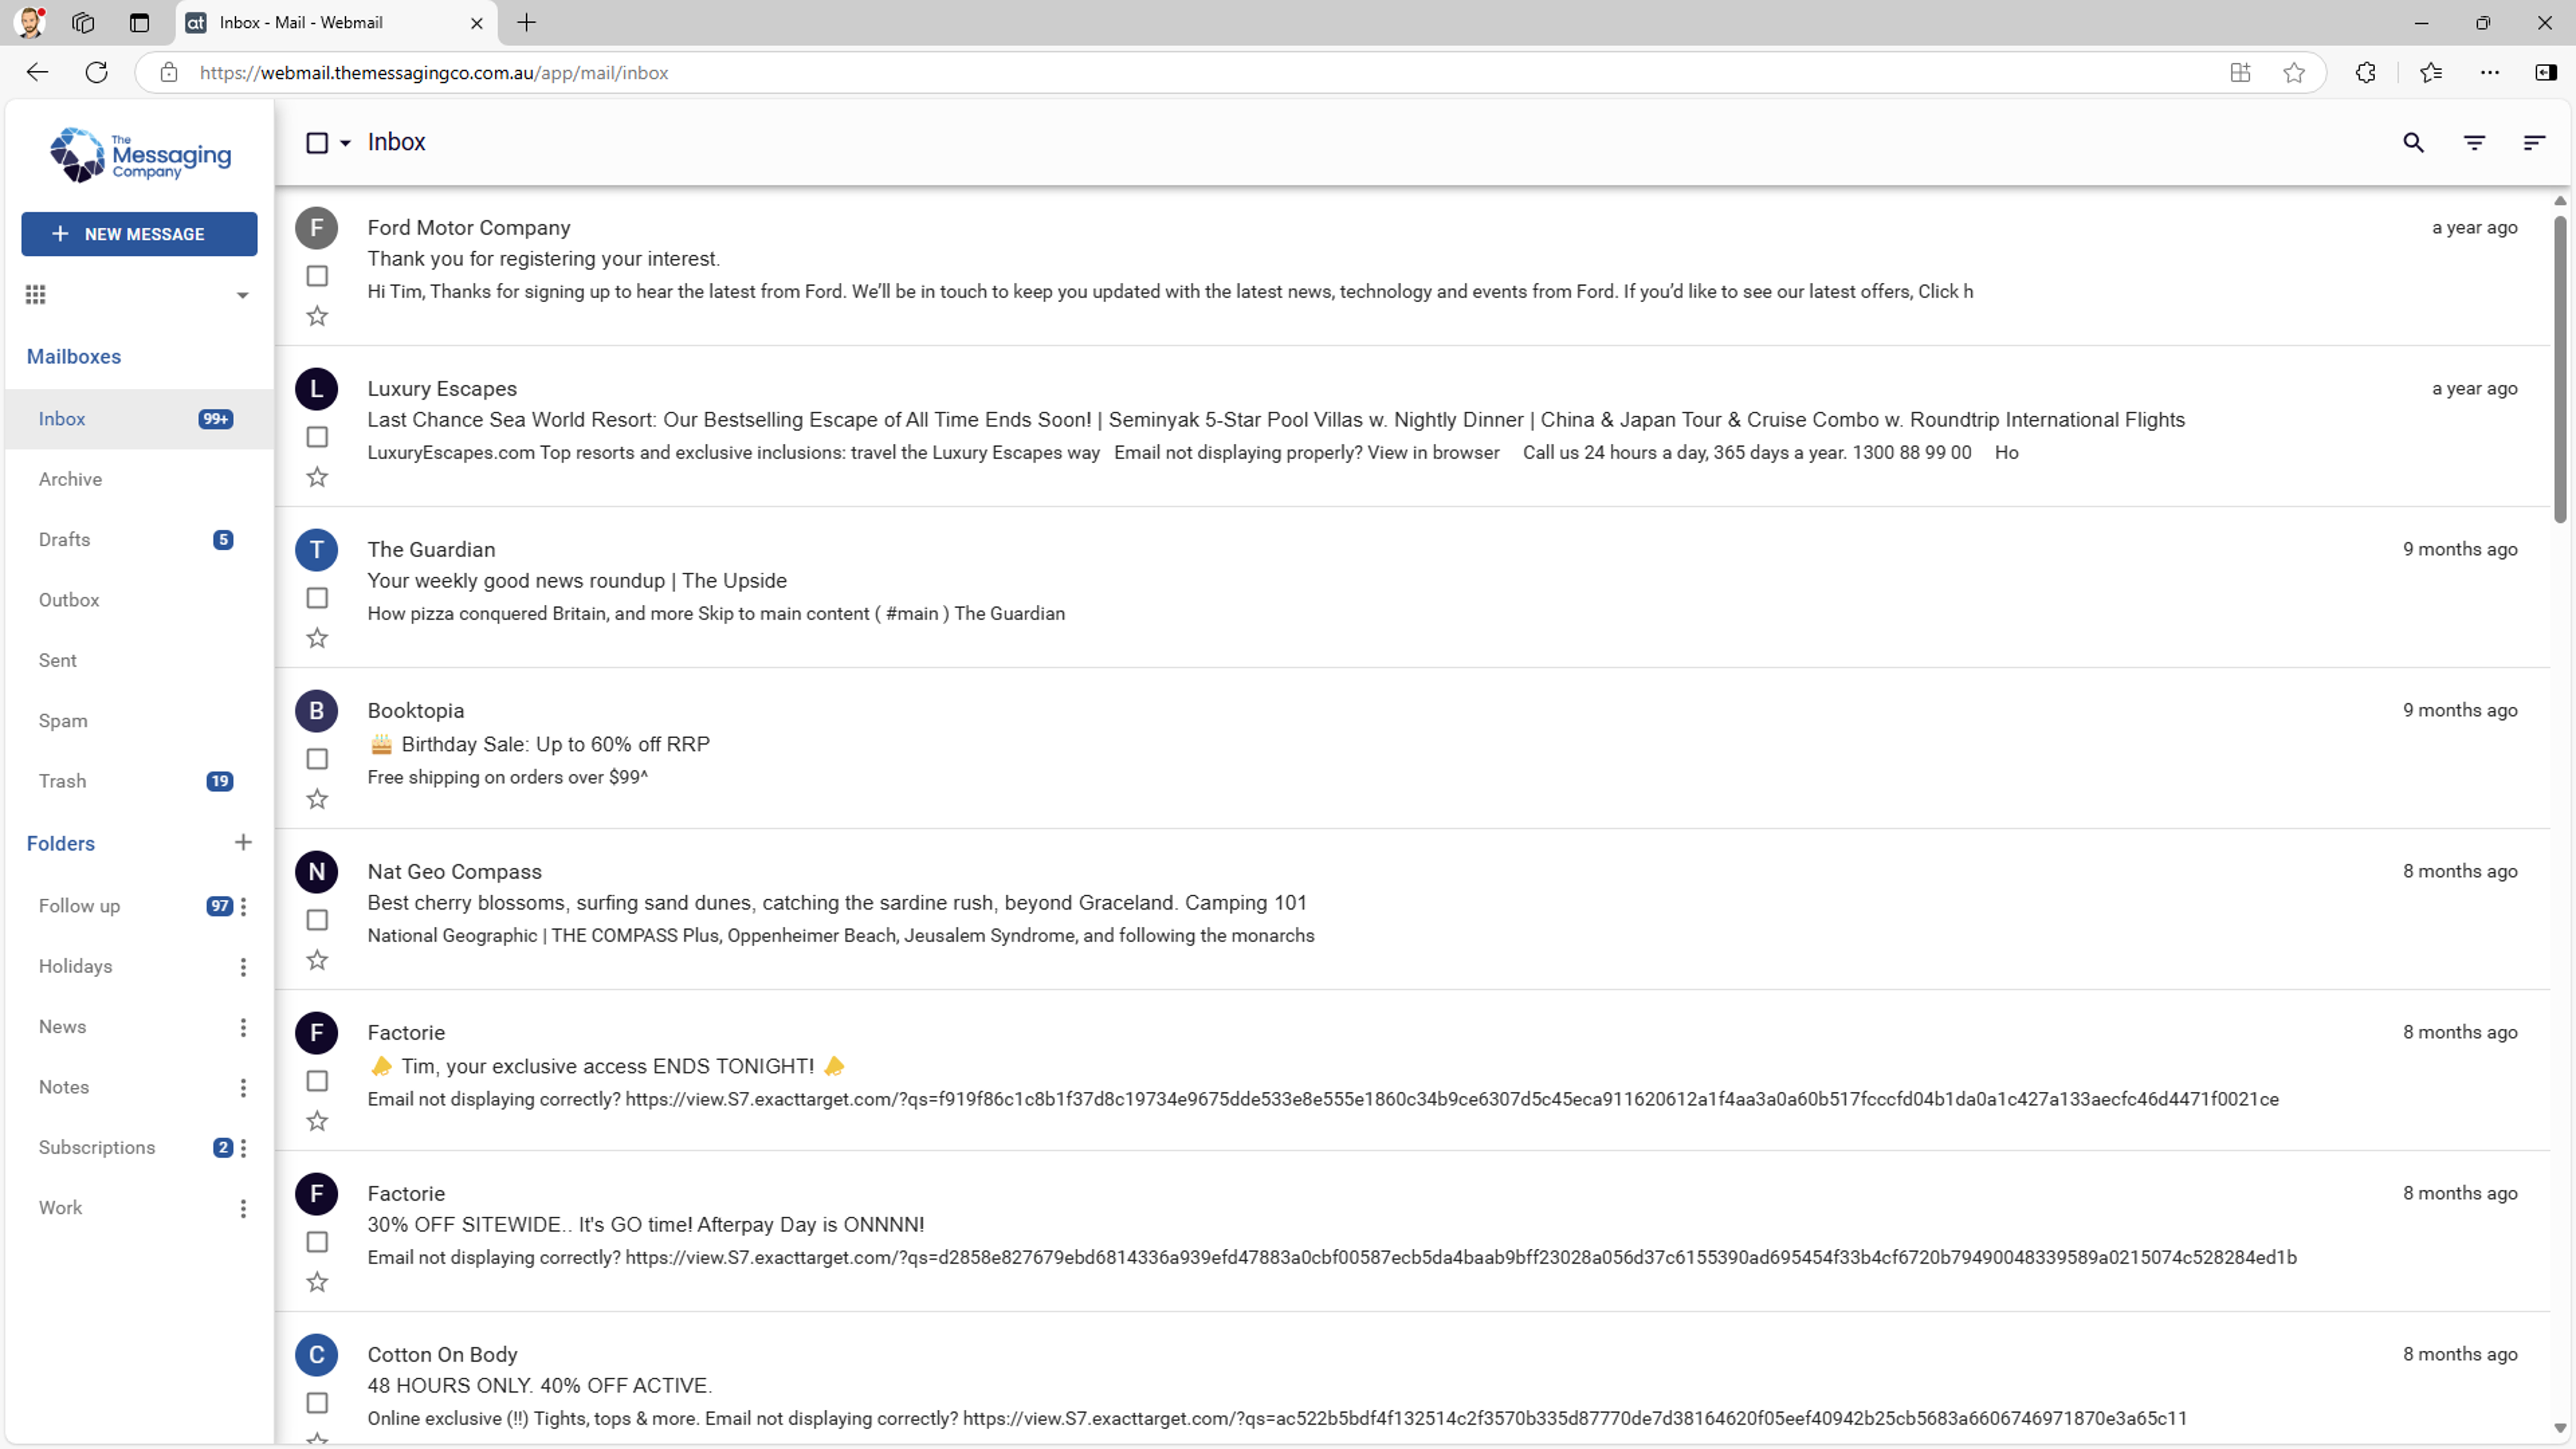Open the Drafts mailbox

click(x=139, y=540)
